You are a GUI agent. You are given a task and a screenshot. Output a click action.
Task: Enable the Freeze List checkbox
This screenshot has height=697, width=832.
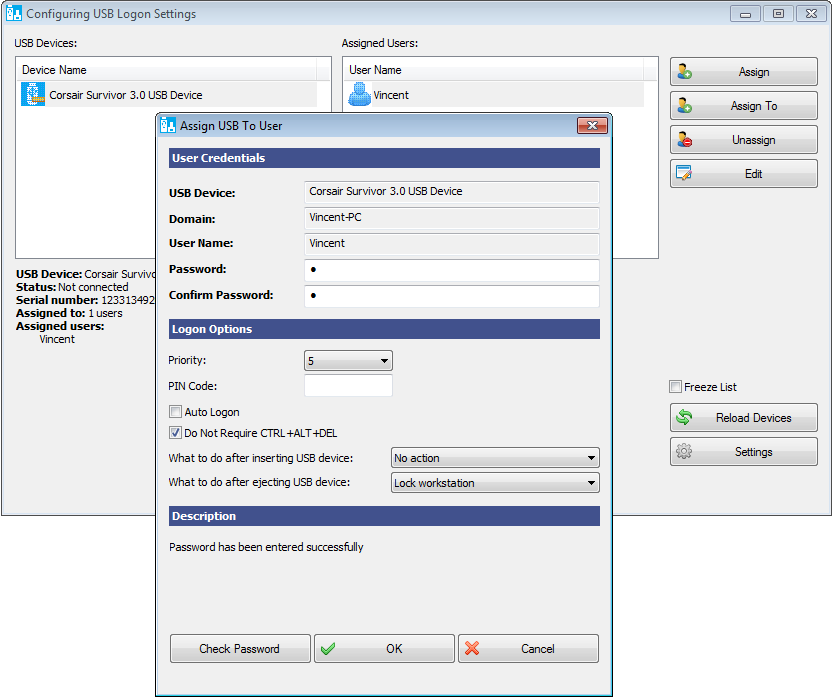tap(676, 387)
